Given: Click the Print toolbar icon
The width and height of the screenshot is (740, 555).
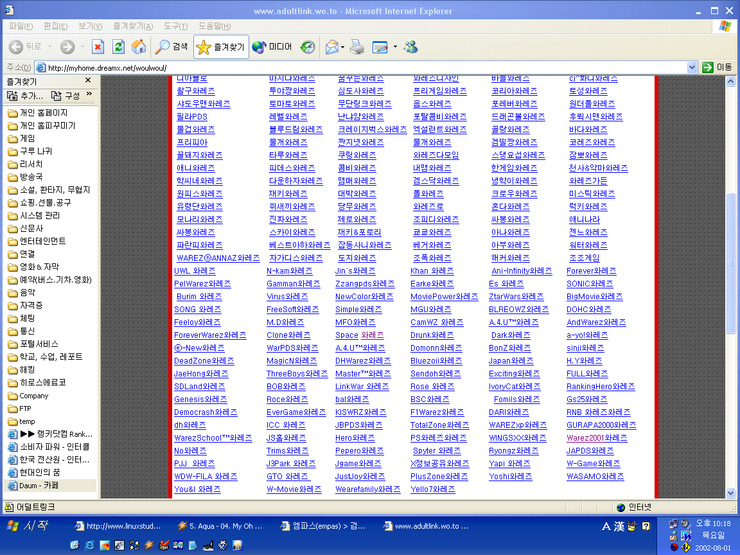Looking at the screenshot, I should pos(357,47).
